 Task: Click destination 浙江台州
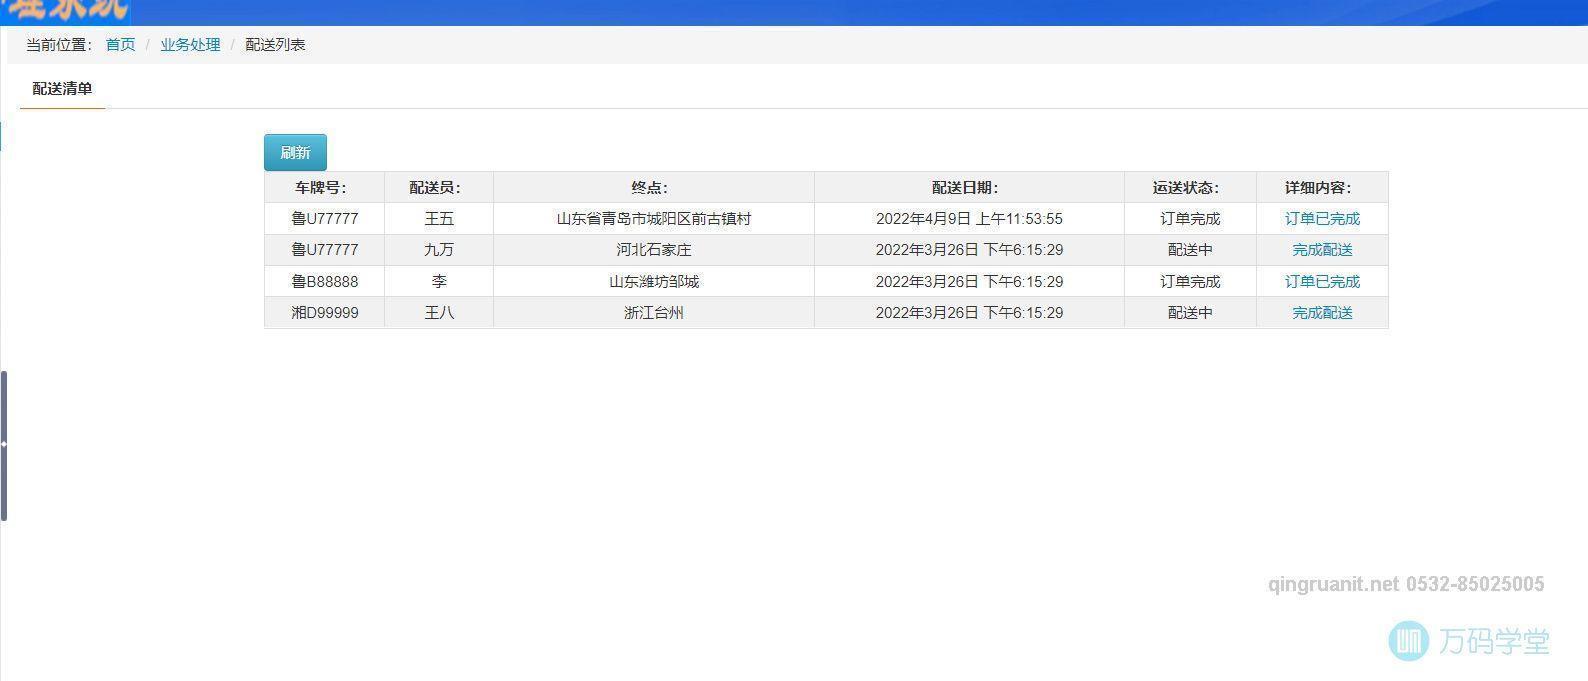click(653, 313)
